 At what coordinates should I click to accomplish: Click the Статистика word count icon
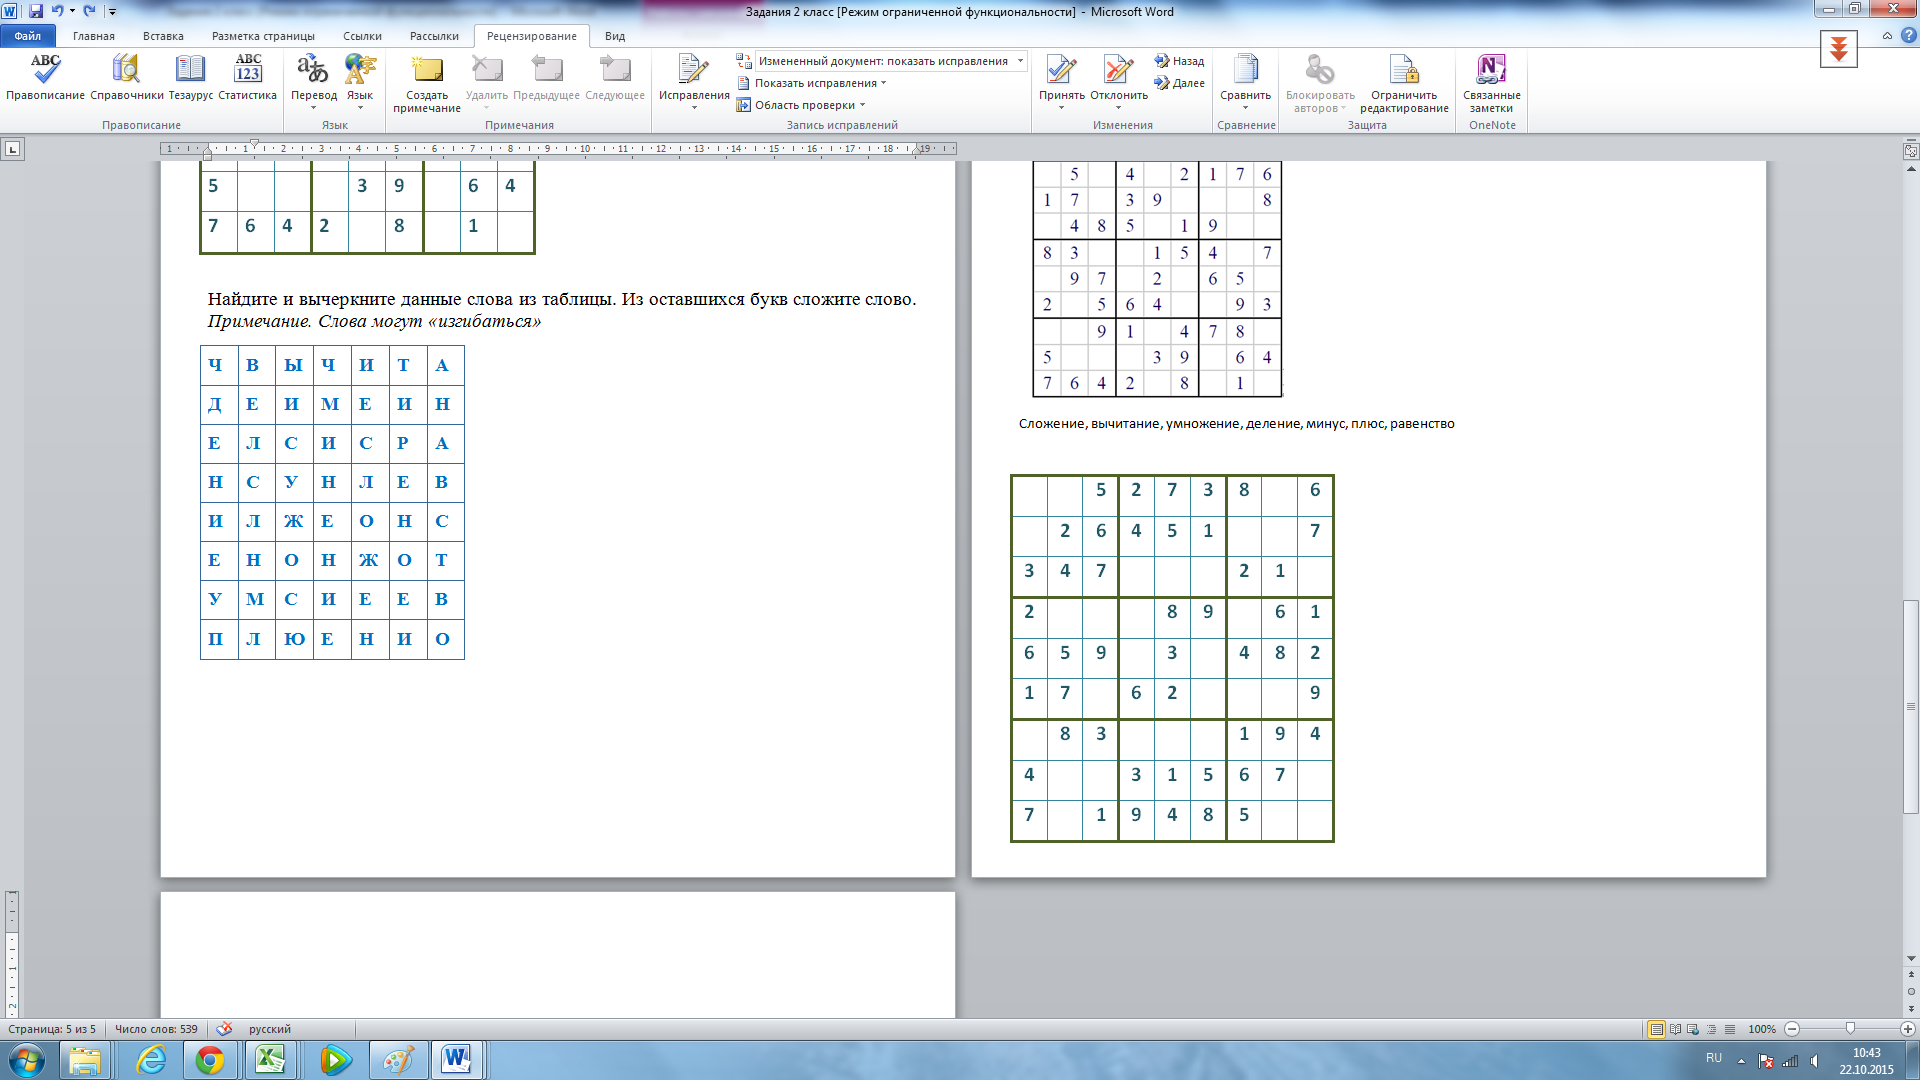point(247,70)
